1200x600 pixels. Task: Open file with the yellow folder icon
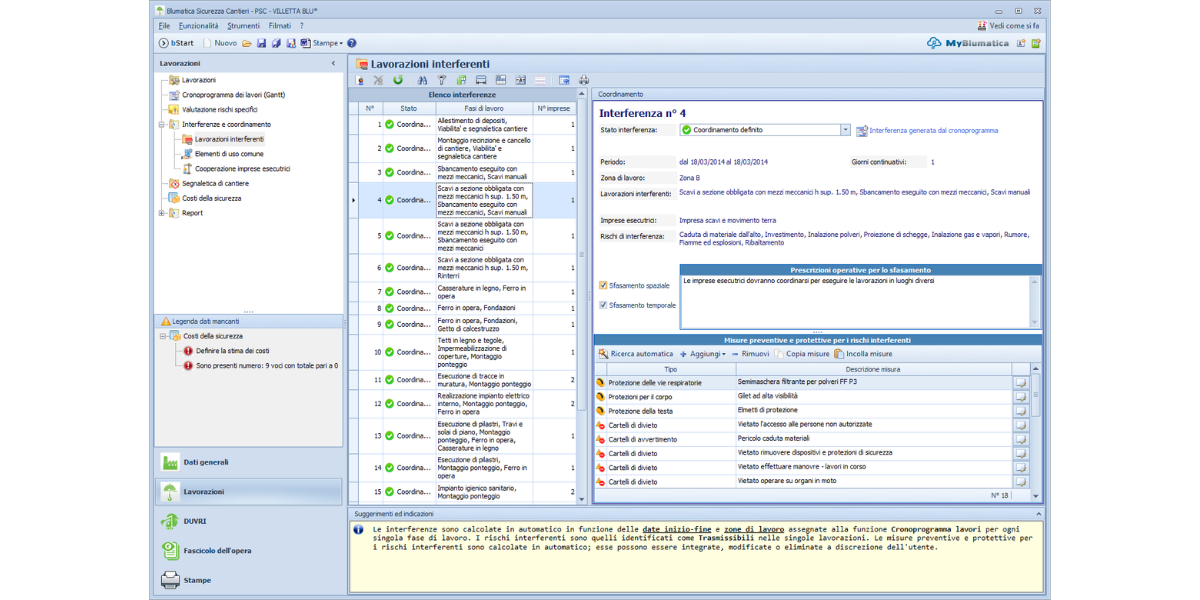point(246,43)
